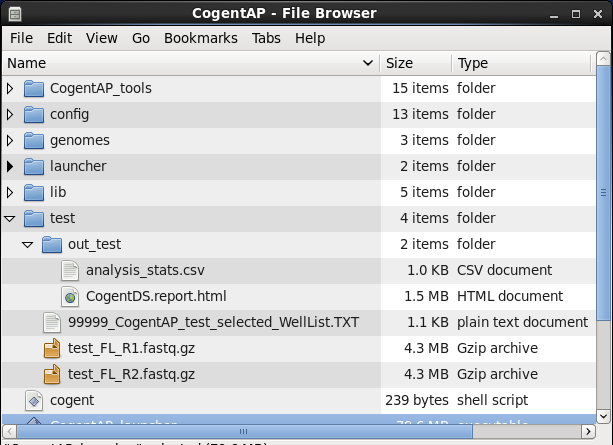Screen dimensions: 613x445
Task: Expand the config folder tree
Action: click(10, 115)
